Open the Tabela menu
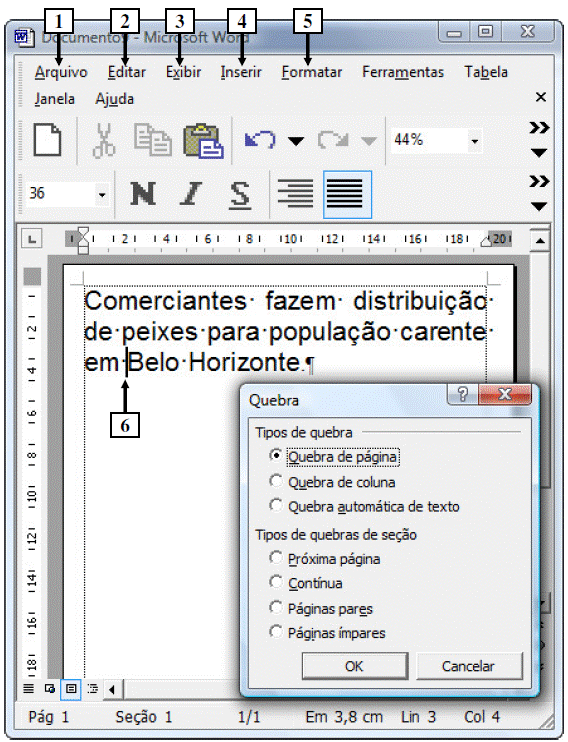This screenshot has width=568, height=742. (x=486, y=72)
